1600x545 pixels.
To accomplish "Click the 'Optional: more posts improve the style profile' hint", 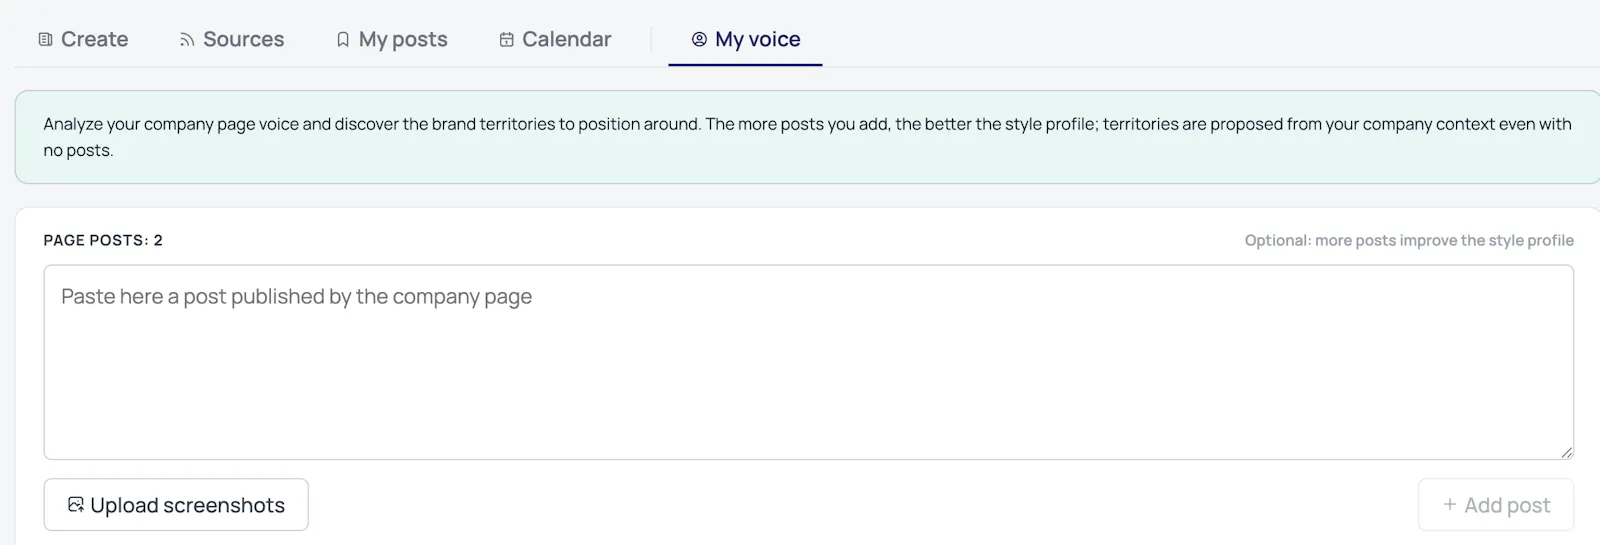I will click(x=1409, y=240).
